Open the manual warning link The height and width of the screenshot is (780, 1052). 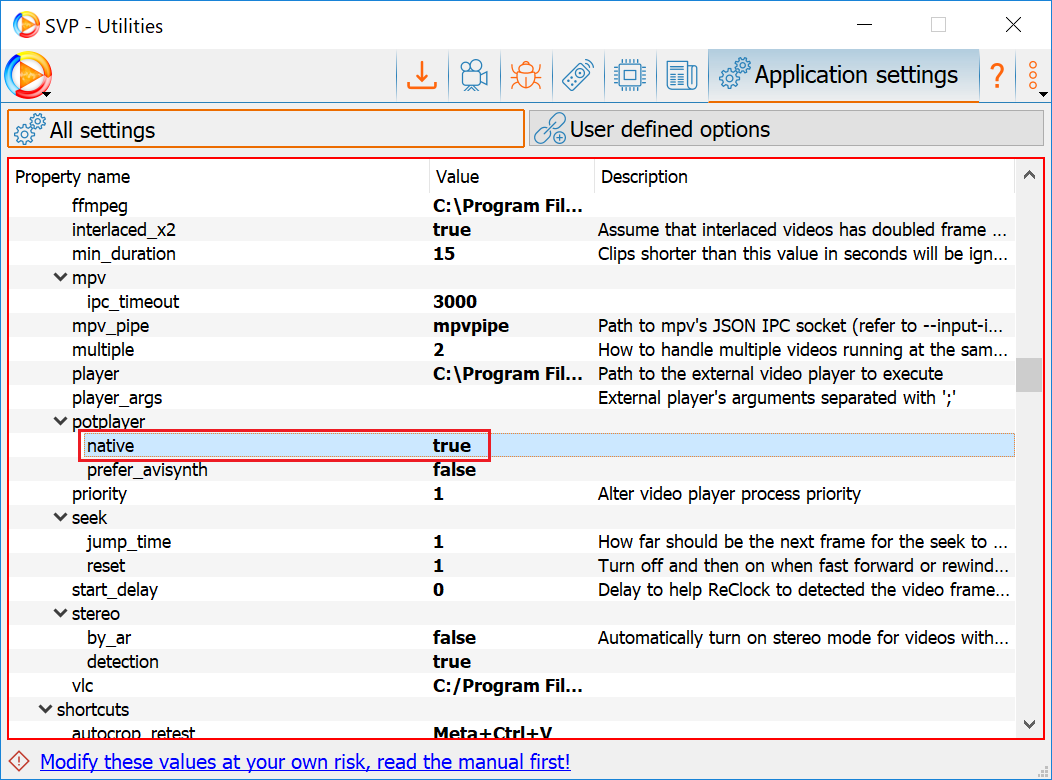pyautogui.click(x=305, y=762)
